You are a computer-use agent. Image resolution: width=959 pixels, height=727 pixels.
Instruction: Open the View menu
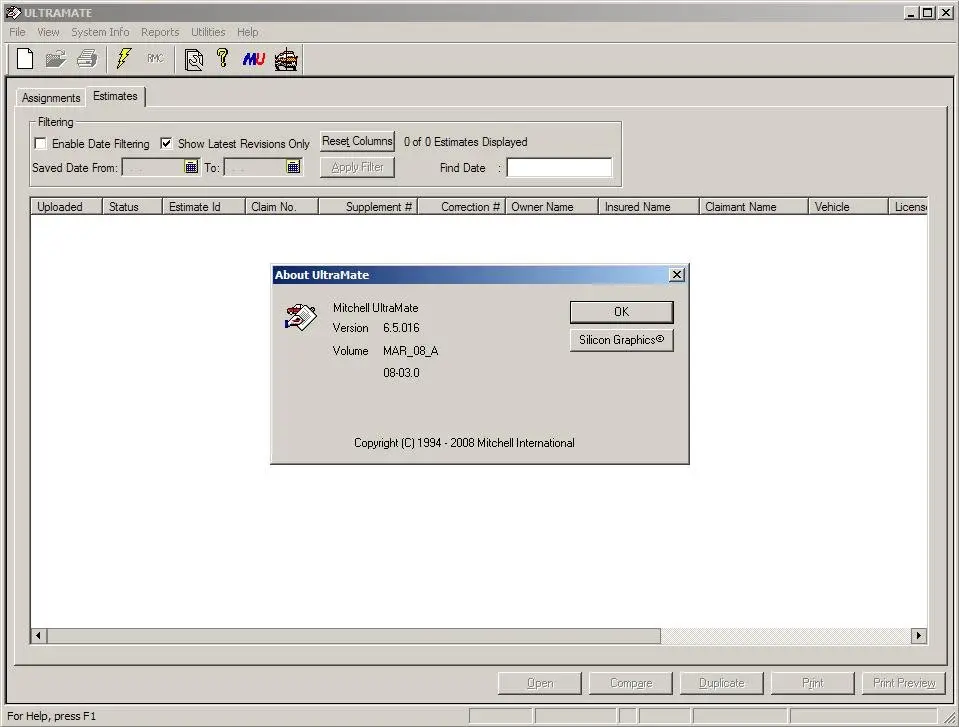48,32
